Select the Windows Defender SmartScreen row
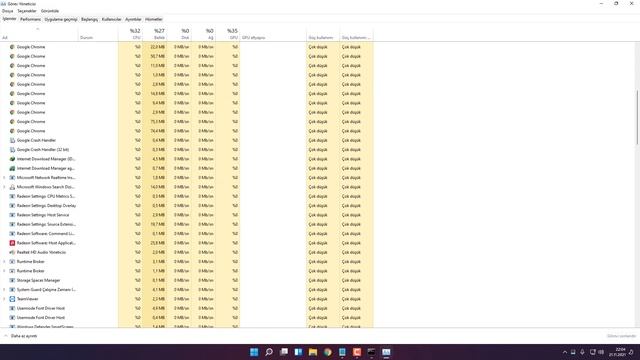640x360 pixels. (187, 326)
